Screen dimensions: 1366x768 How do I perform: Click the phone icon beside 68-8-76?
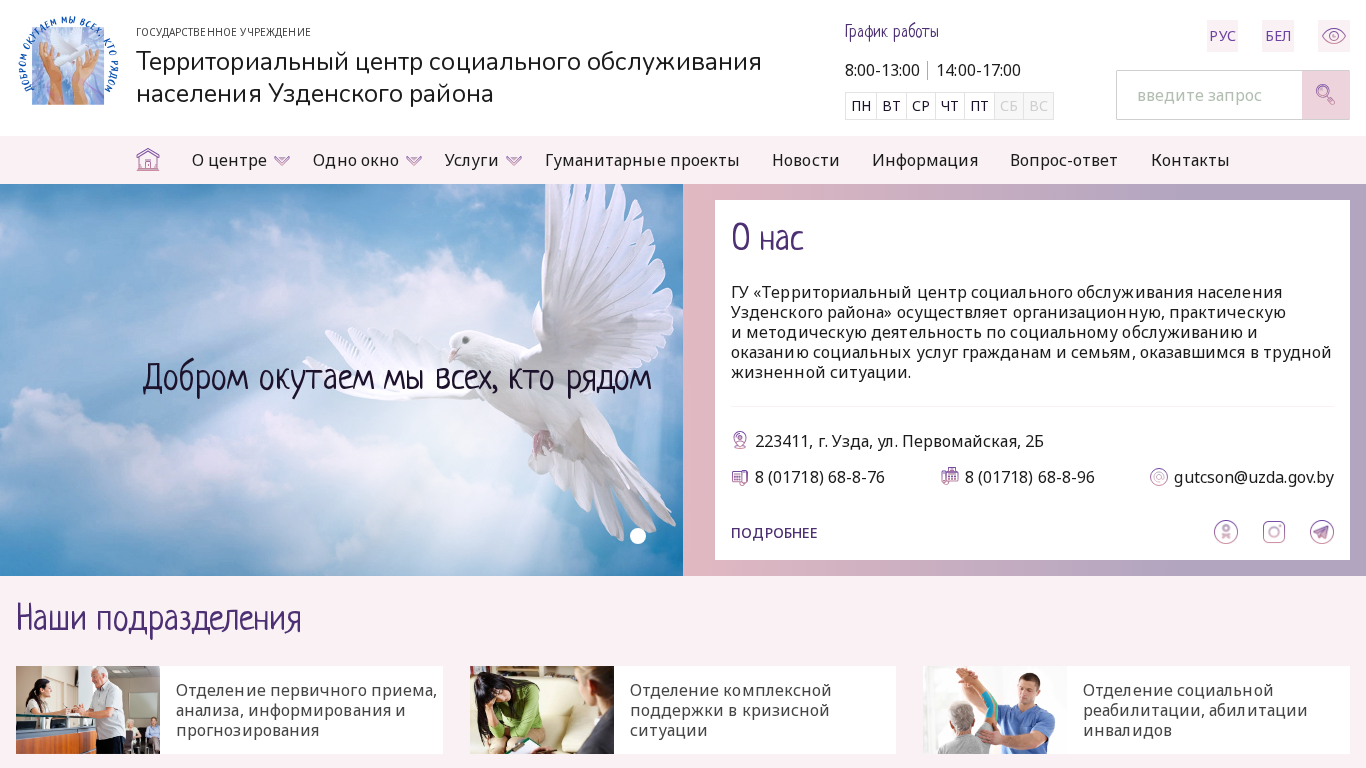pyautogui.click(x=740, y=477)
